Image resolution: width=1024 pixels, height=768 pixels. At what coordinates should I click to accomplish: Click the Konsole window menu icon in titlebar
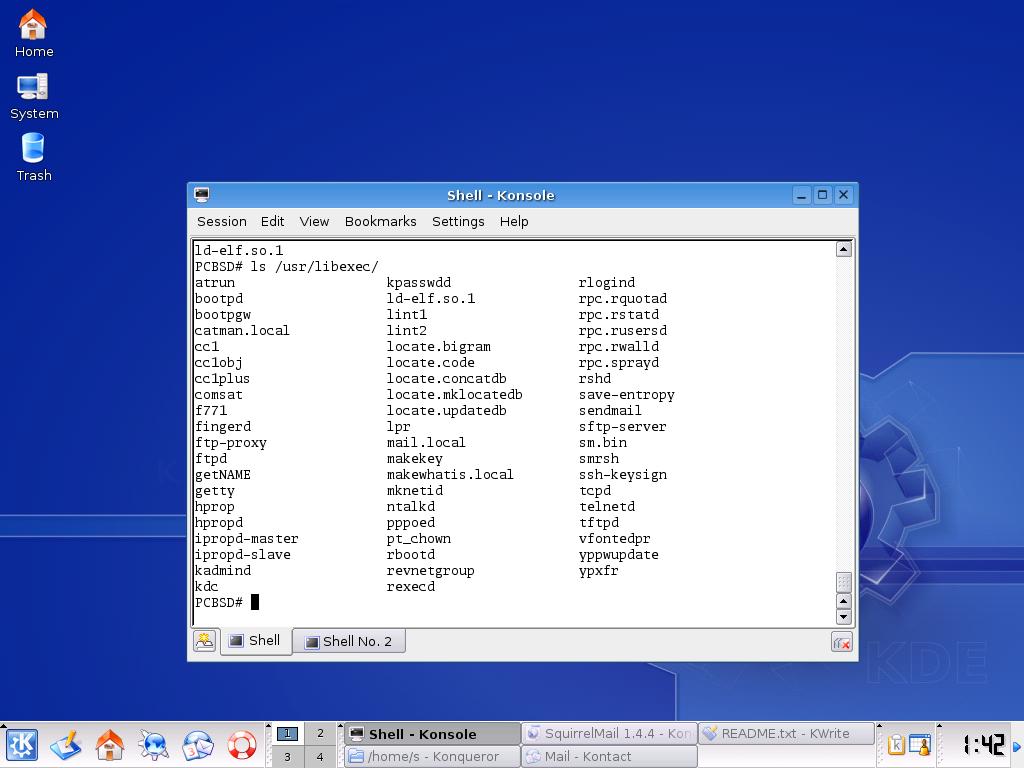[x=202, y=195]
